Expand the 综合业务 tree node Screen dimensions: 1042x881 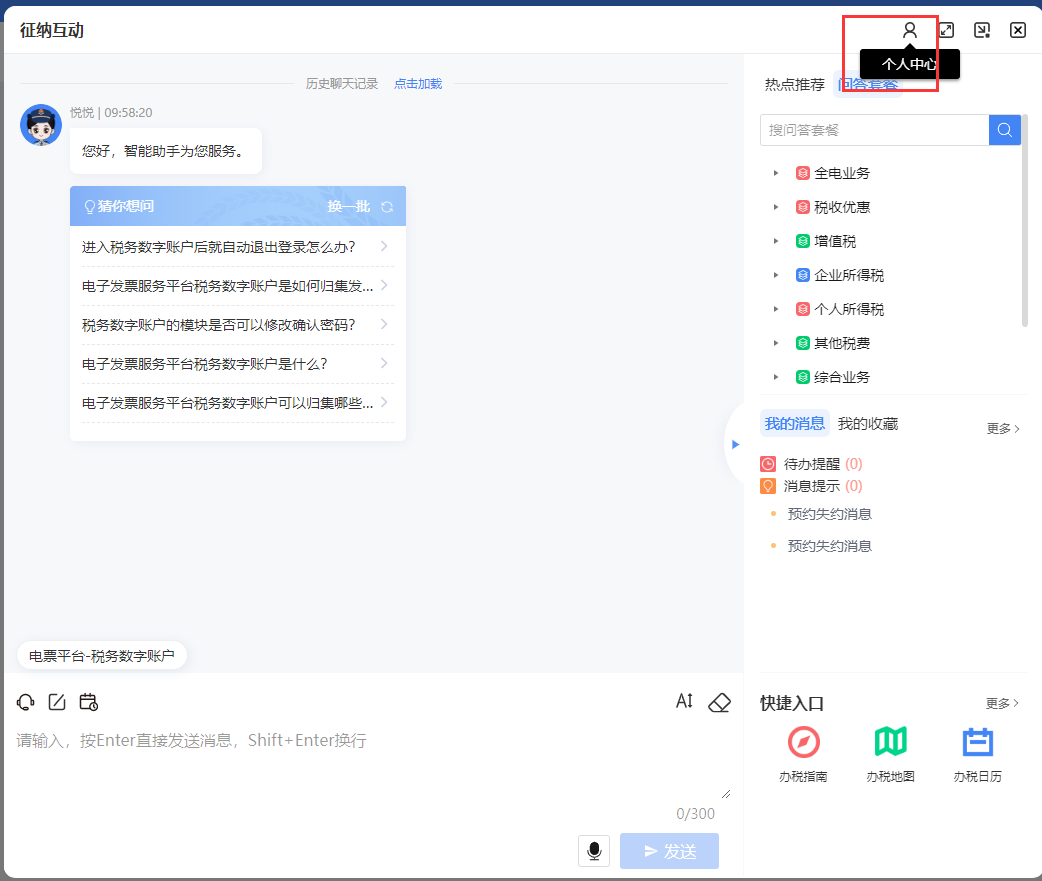click(776, 377)
